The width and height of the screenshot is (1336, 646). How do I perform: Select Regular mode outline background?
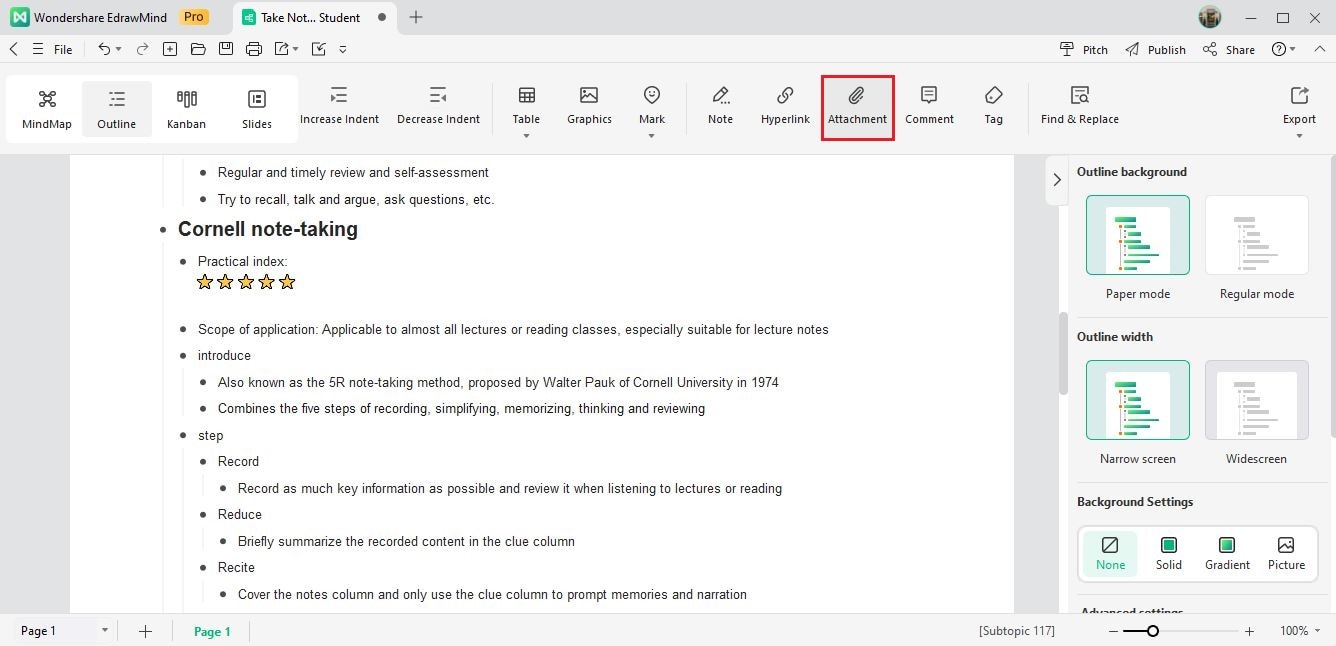click(x=1257, y=235)
